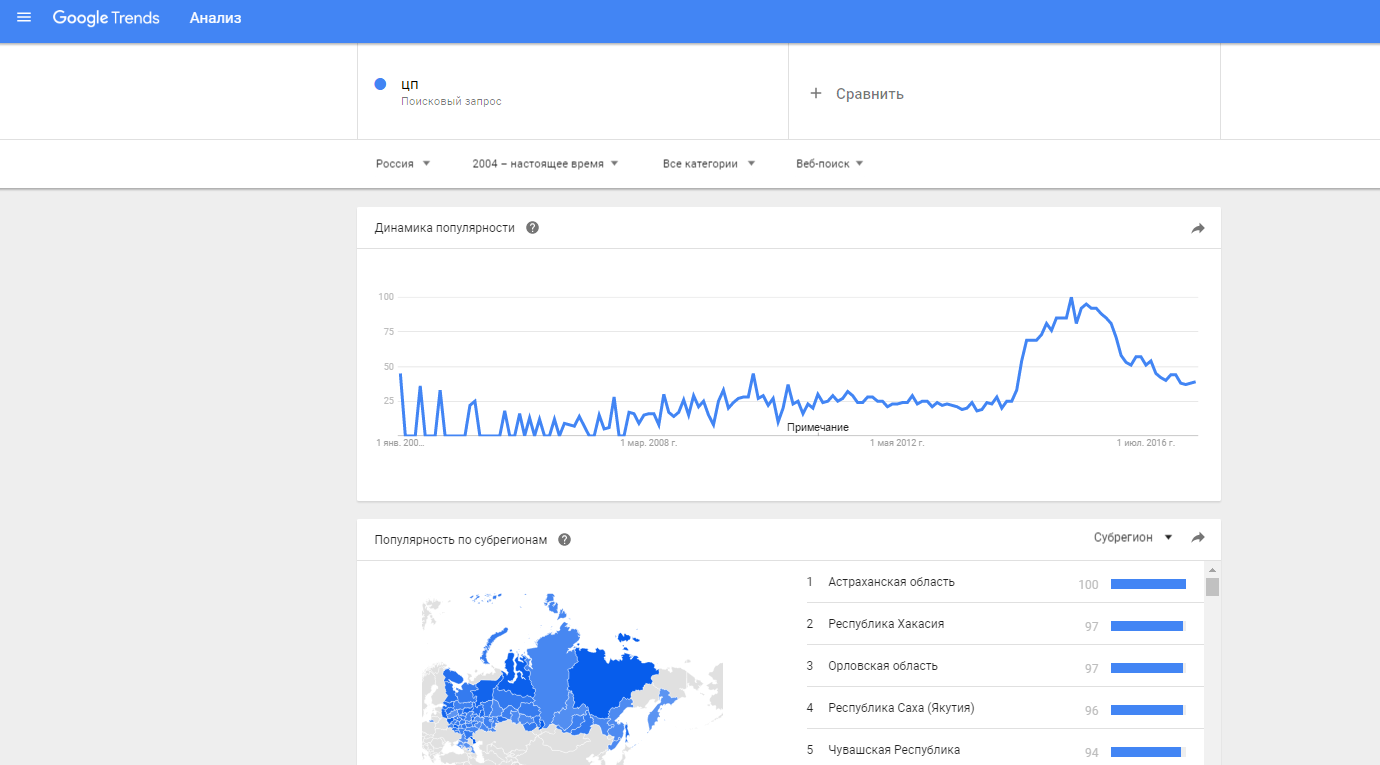Expand the 2004 – настоящее время dropdown

pos(545,164)
